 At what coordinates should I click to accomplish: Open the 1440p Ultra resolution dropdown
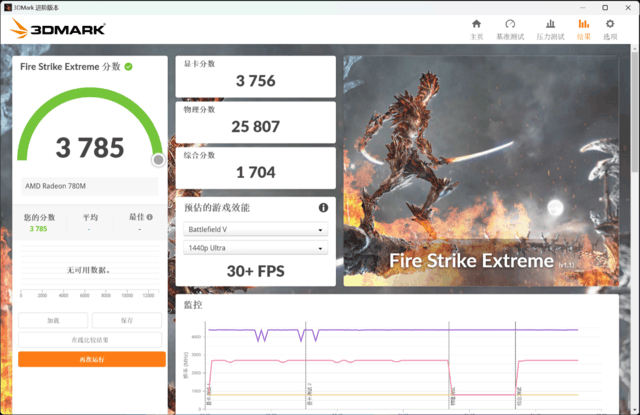point(256,248)
